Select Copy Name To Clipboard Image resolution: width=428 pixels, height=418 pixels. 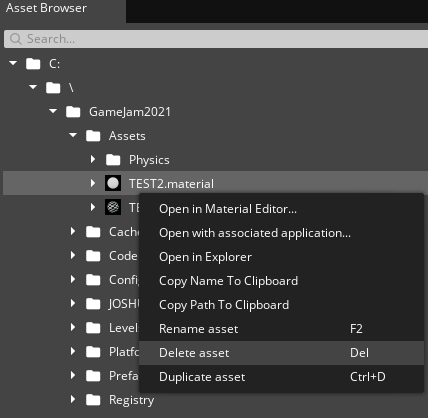[281, 281]
